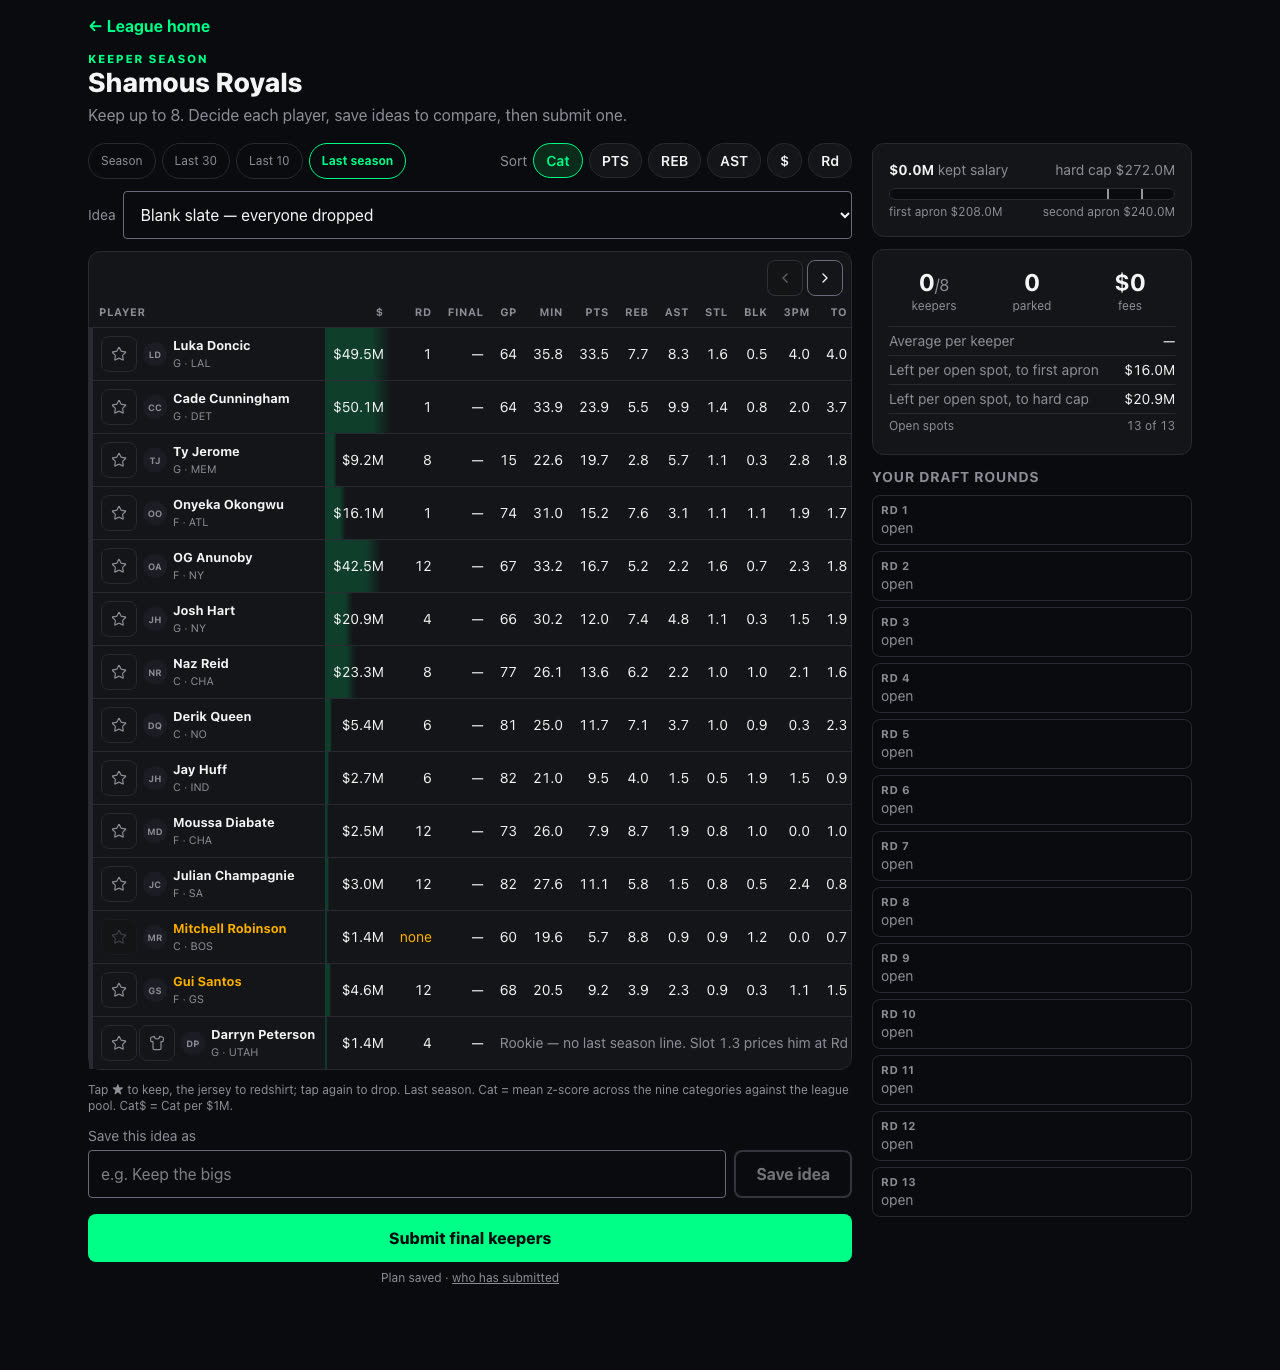Open the RD 8 draft round slot
This screenshot has height=1370, width=1280.
coord(1032,912)
